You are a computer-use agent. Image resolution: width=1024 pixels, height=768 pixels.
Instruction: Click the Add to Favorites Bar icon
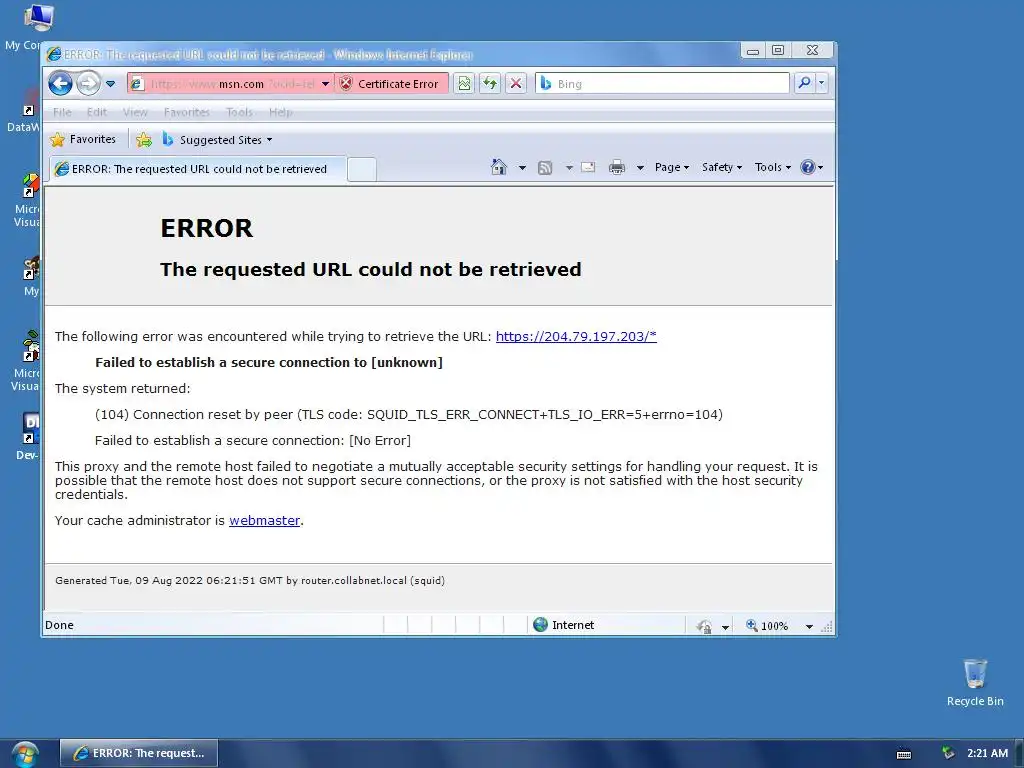pos(144,140)
